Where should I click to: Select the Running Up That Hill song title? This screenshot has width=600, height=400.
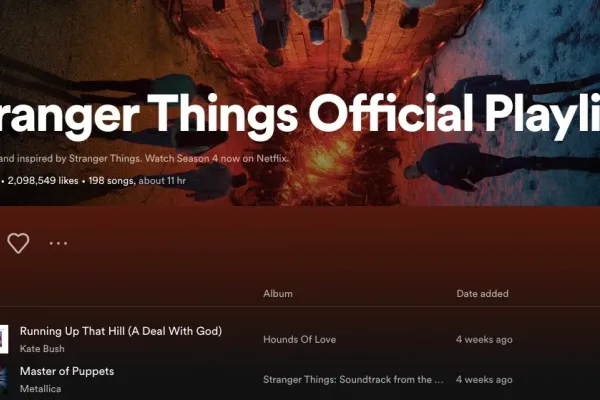[121, 331]
